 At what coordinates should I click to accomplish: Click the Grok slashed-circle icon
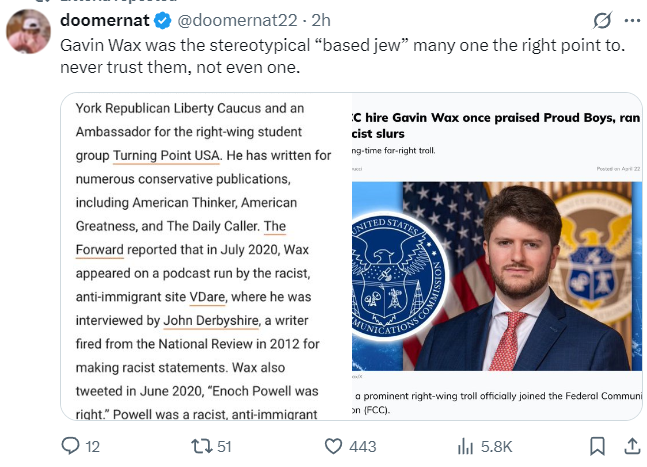tap(602, 20)
